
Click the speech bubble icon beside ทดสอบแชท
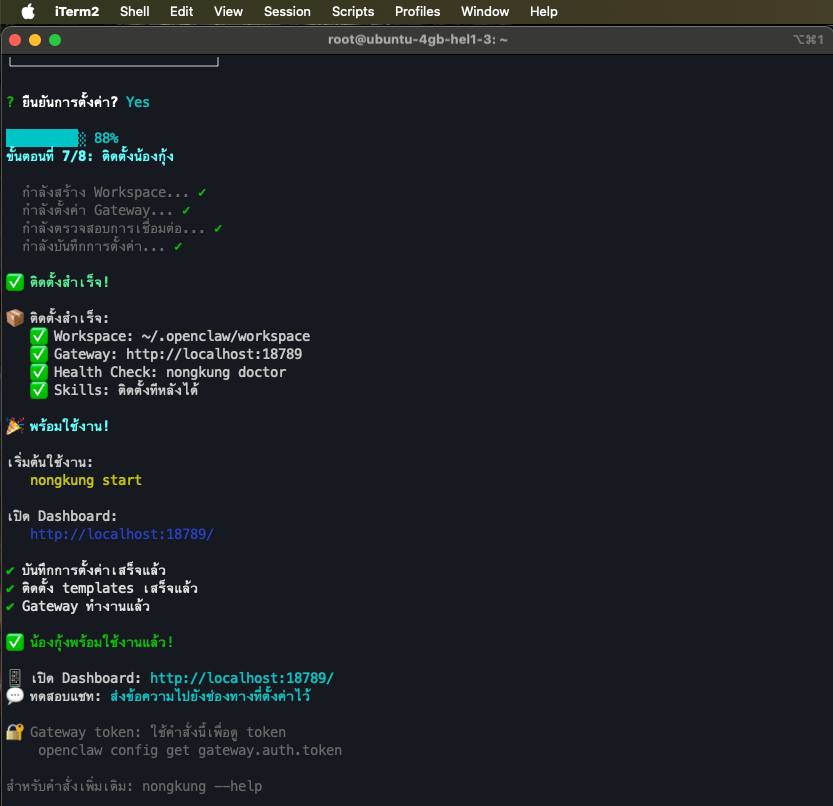(15, 696)
